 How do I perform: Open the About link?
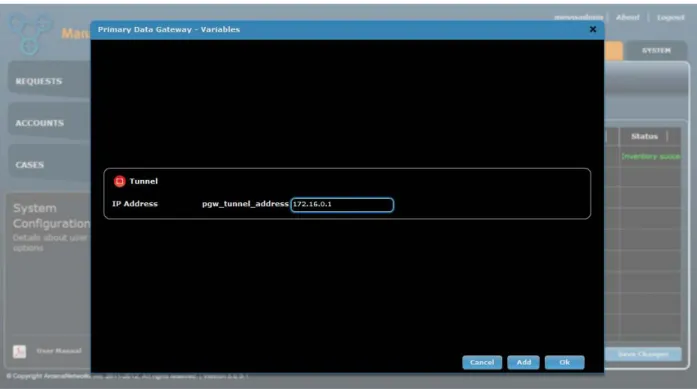coord(628,17)
